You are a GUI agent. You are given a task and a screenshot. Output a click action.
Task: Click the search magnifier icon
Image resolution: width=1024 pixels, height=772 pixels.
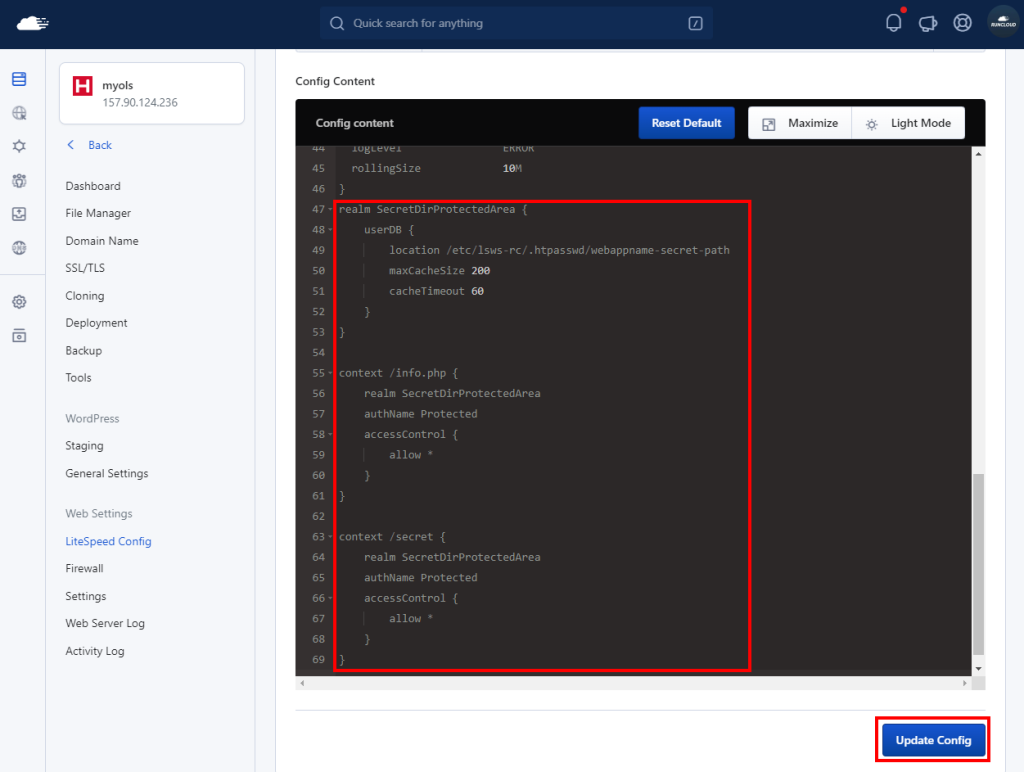pyautogui.click(x=336, y=24)
